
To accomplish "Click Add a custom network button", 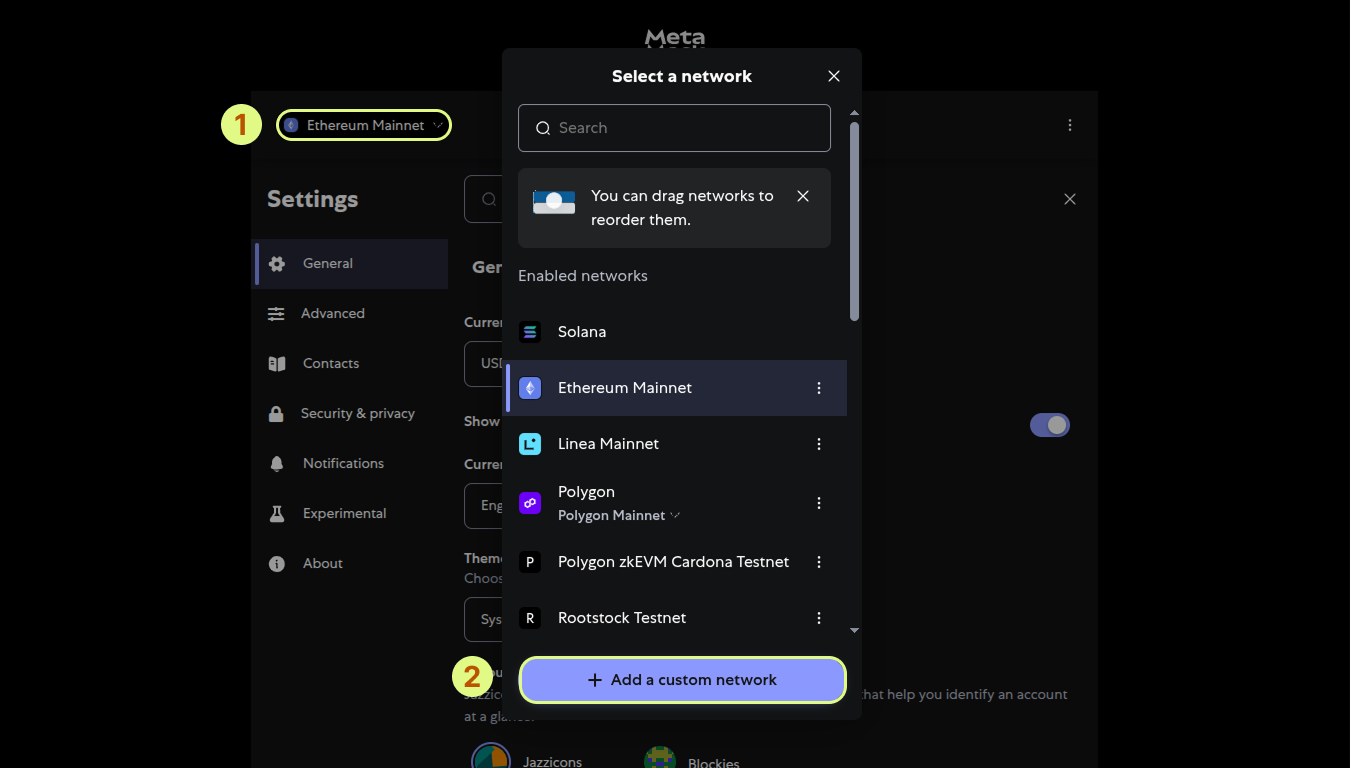I will 682,680.
